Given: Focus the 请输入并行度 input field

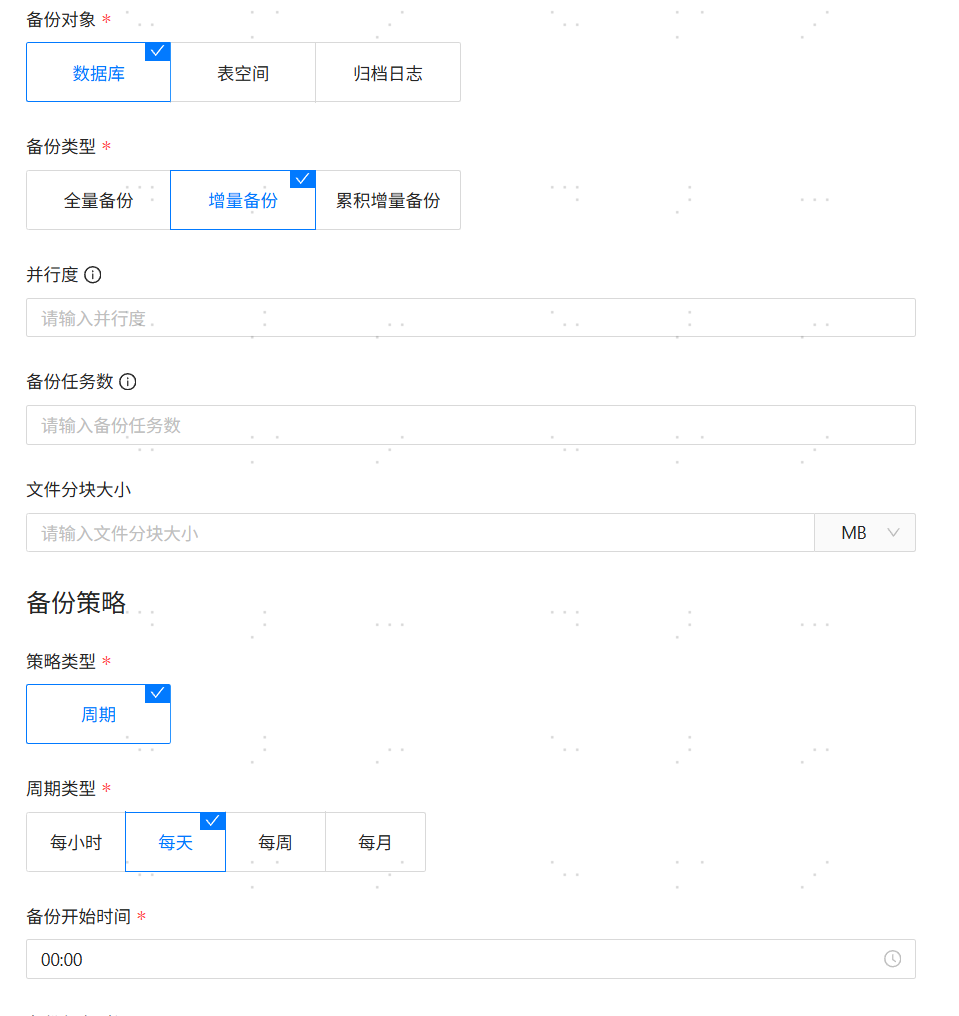Looking at the screenshot, I should pos(470,318).
